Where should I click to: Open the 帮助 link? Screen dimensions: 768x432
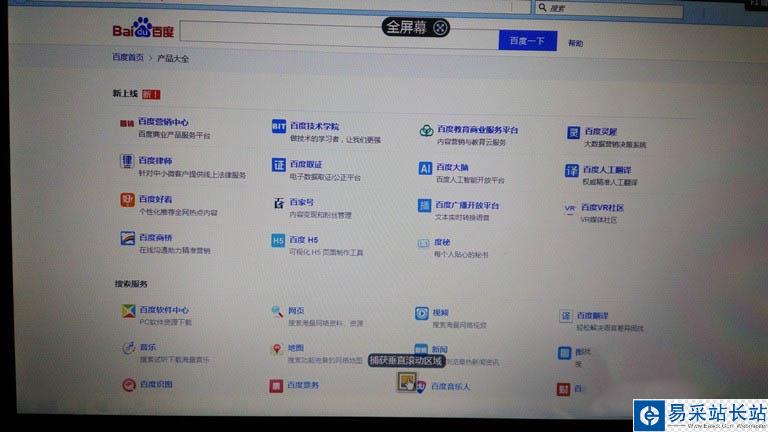(576, 43)
